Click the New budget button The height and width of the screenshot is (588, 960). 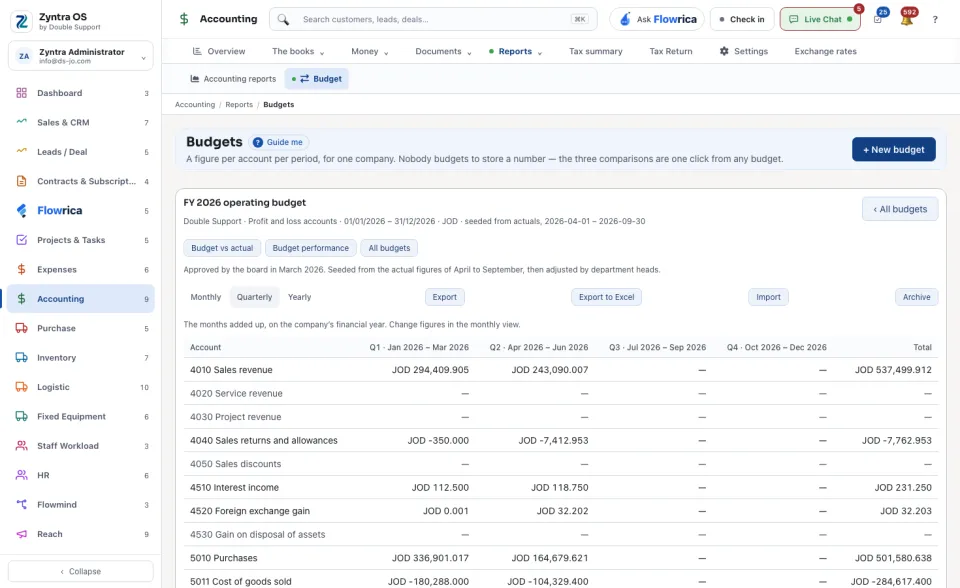pos(893,149)
